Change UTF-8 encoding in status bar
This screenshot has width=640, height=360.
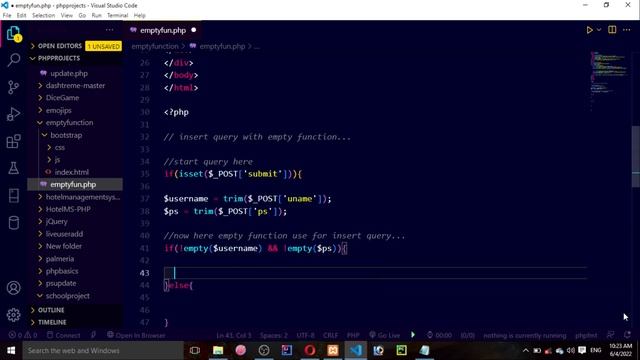(305, 336)
